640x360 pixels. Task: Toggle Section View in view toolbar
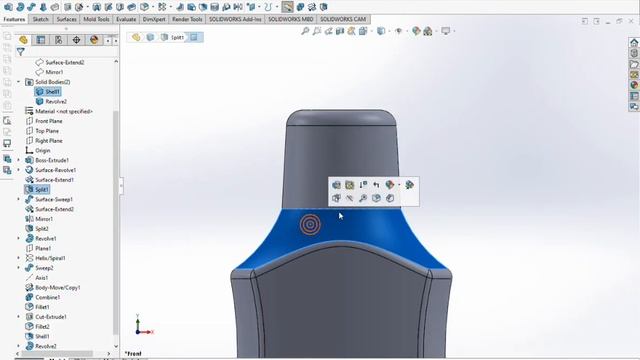340,31
